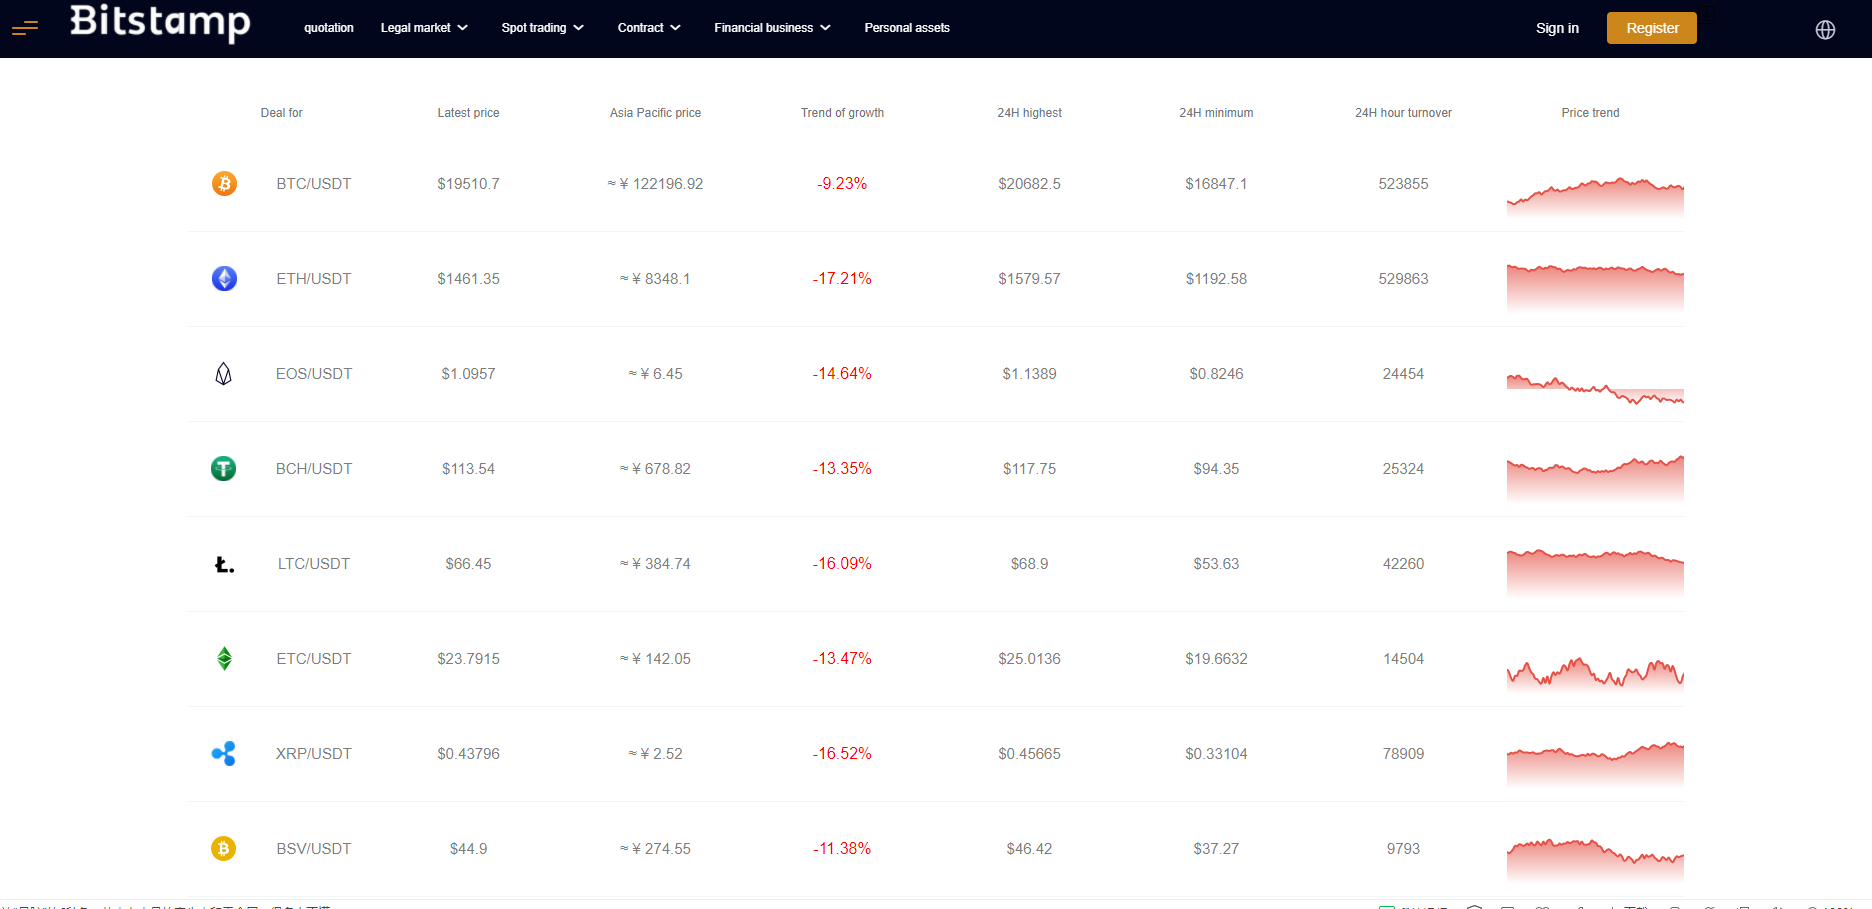
Task: Click the XRP ripple icon
Action: pyautogui.click(x=224, y=754)
